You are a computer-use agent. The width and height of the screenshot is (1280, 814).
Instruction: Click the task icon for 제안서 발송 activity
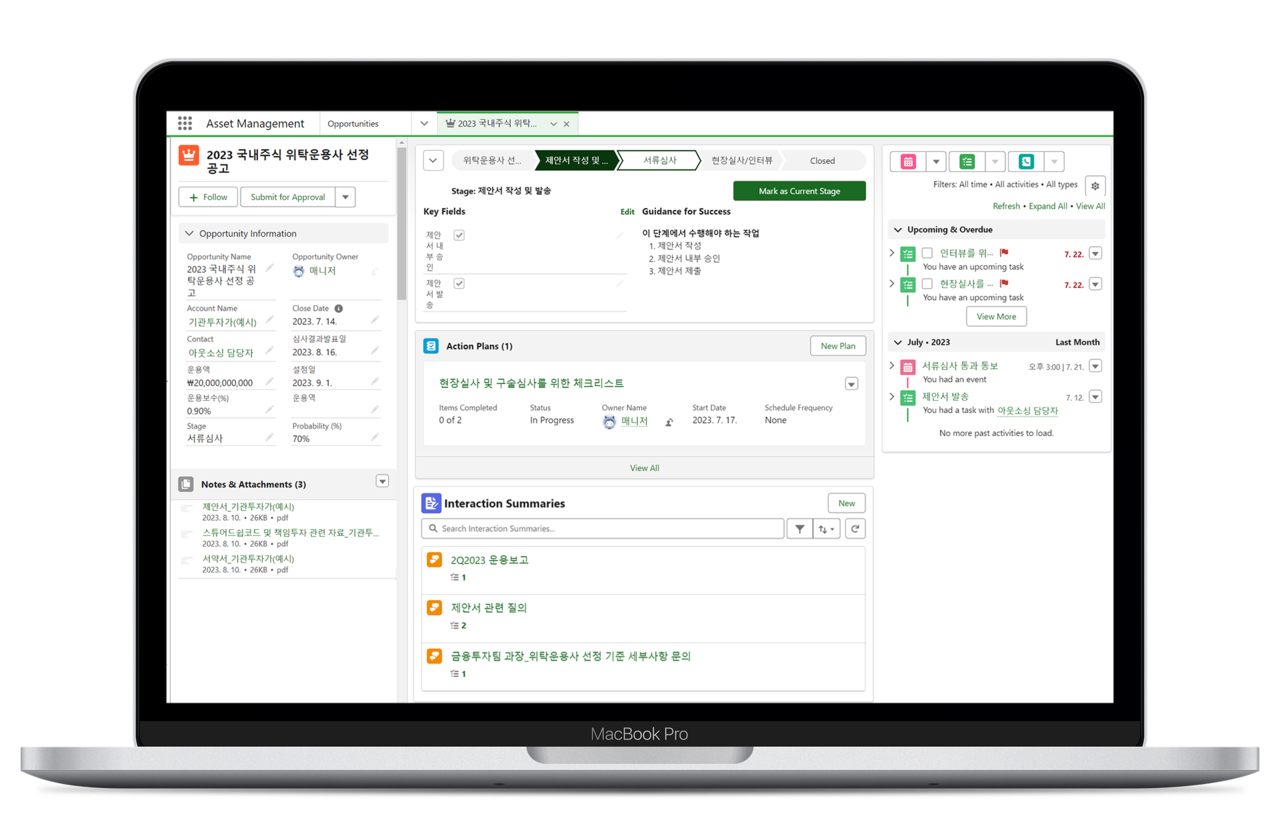pyautogui.click(x=908, y=398)
